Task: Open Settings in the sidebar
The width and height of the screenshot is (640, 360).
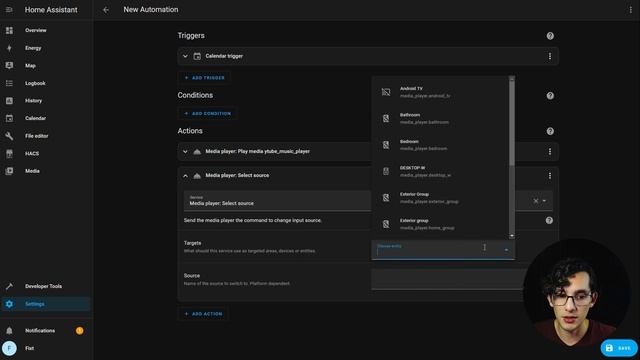Action: (46, 304)
